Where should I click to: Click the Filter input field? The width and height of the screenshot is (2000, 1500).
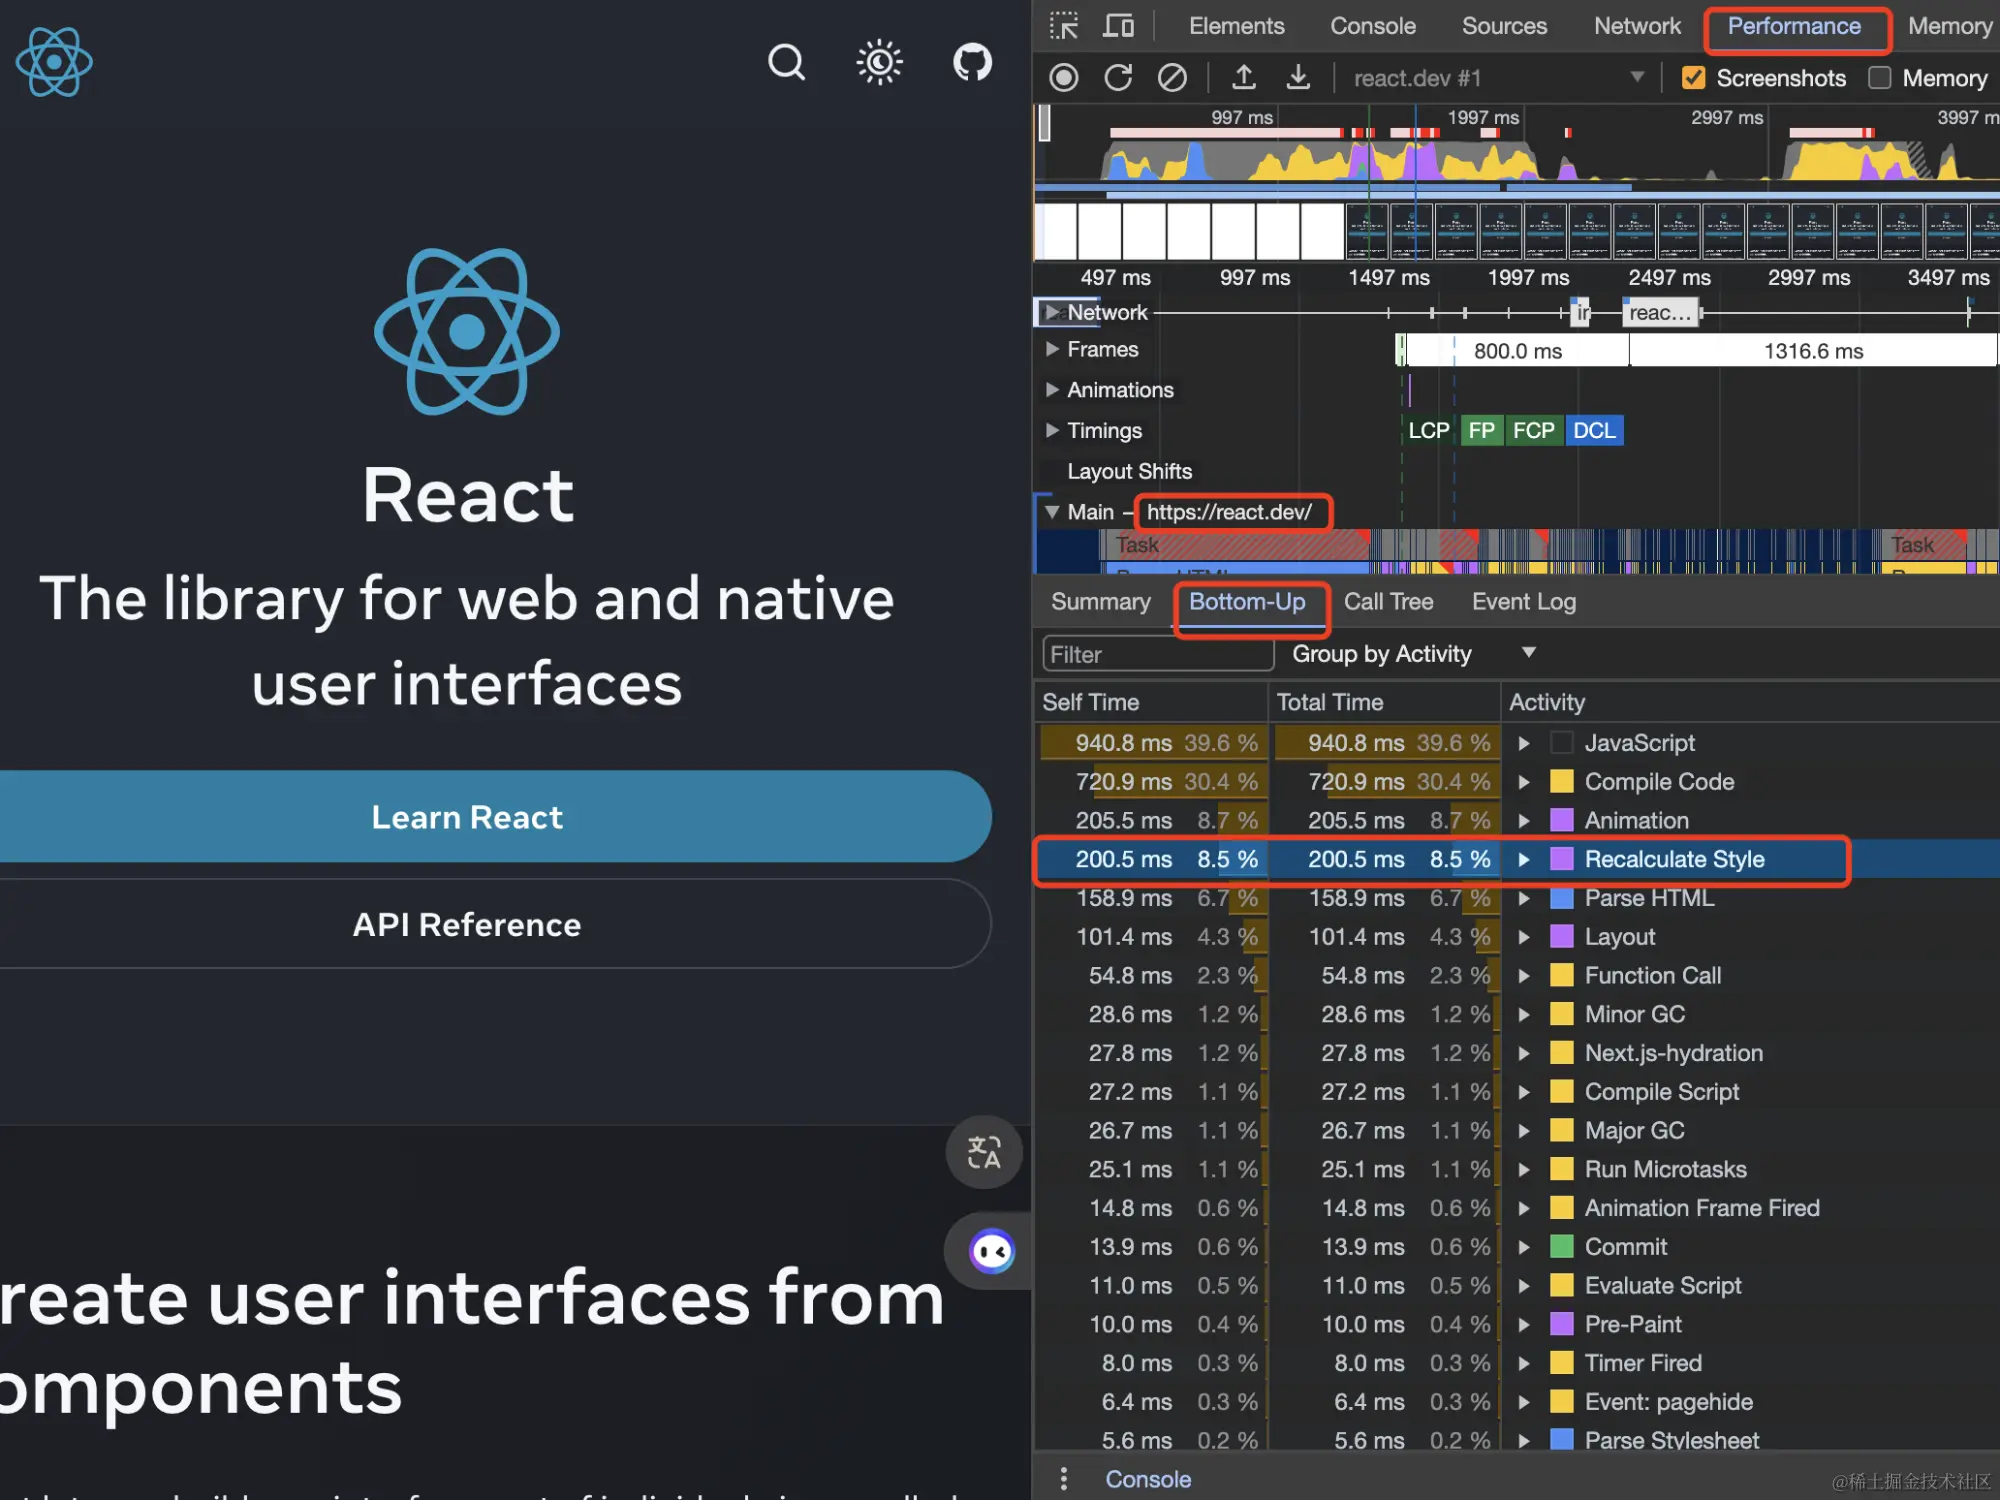[x=1158, y=654]
